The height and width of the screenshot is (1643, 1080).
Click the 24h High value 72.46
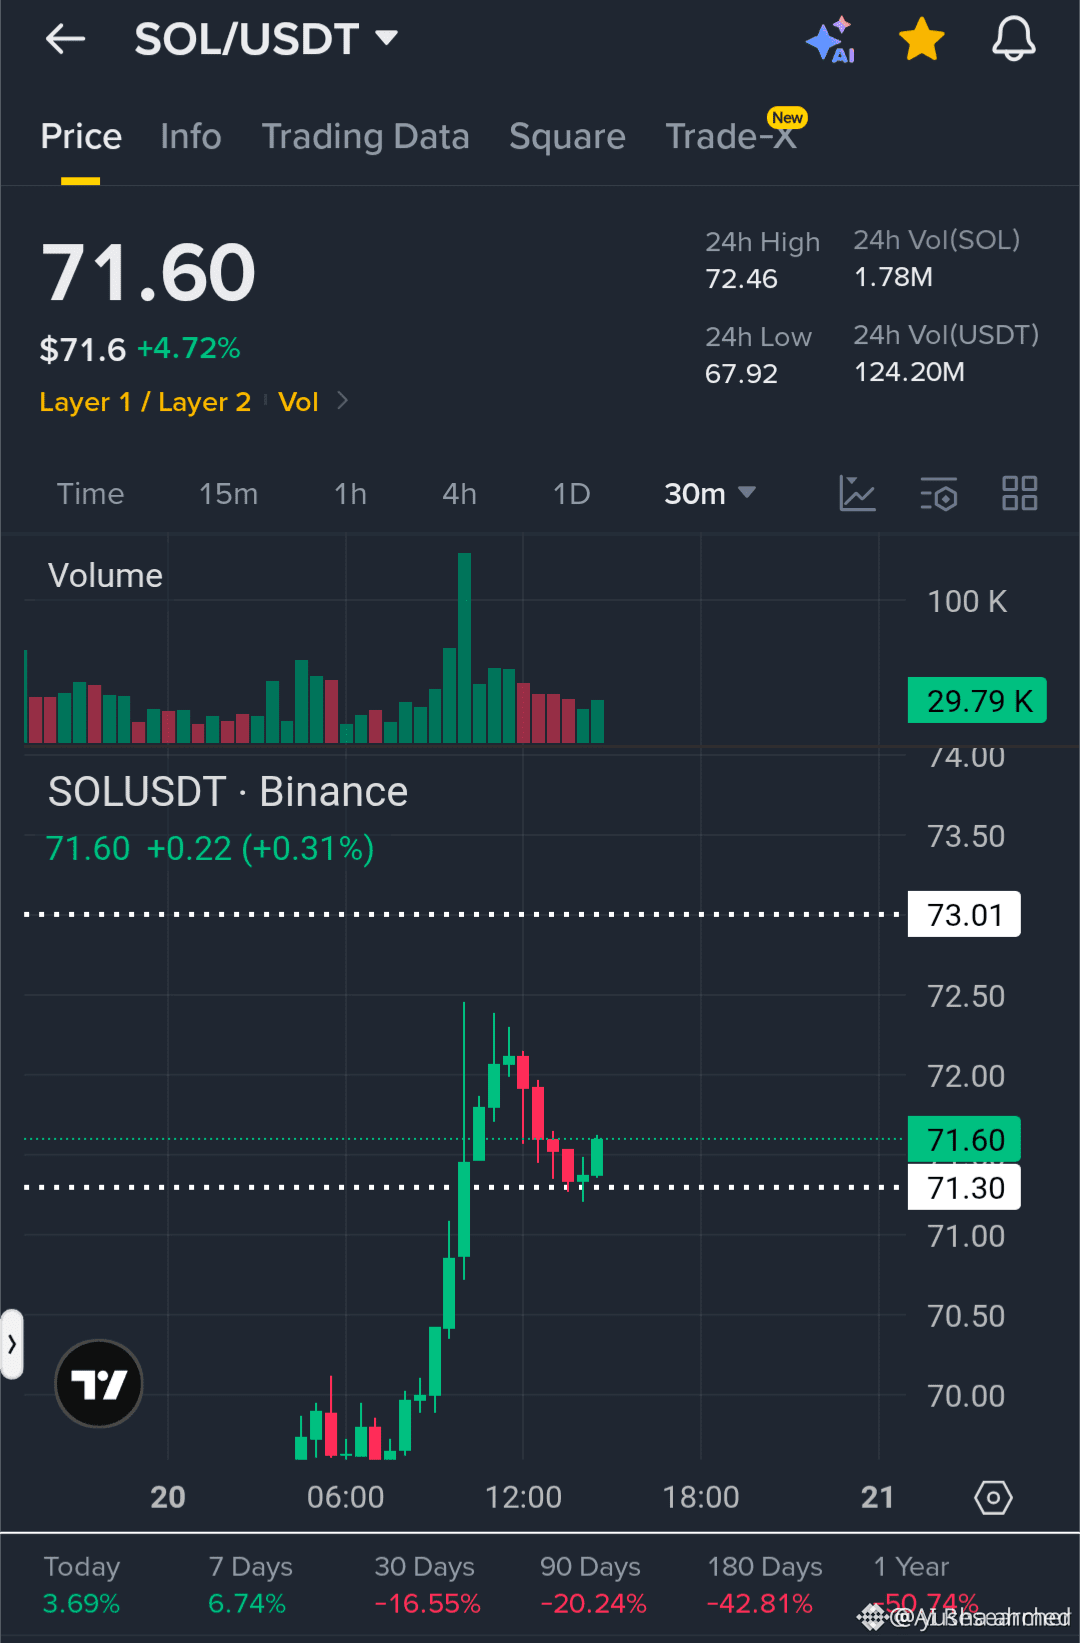(741, 279)
